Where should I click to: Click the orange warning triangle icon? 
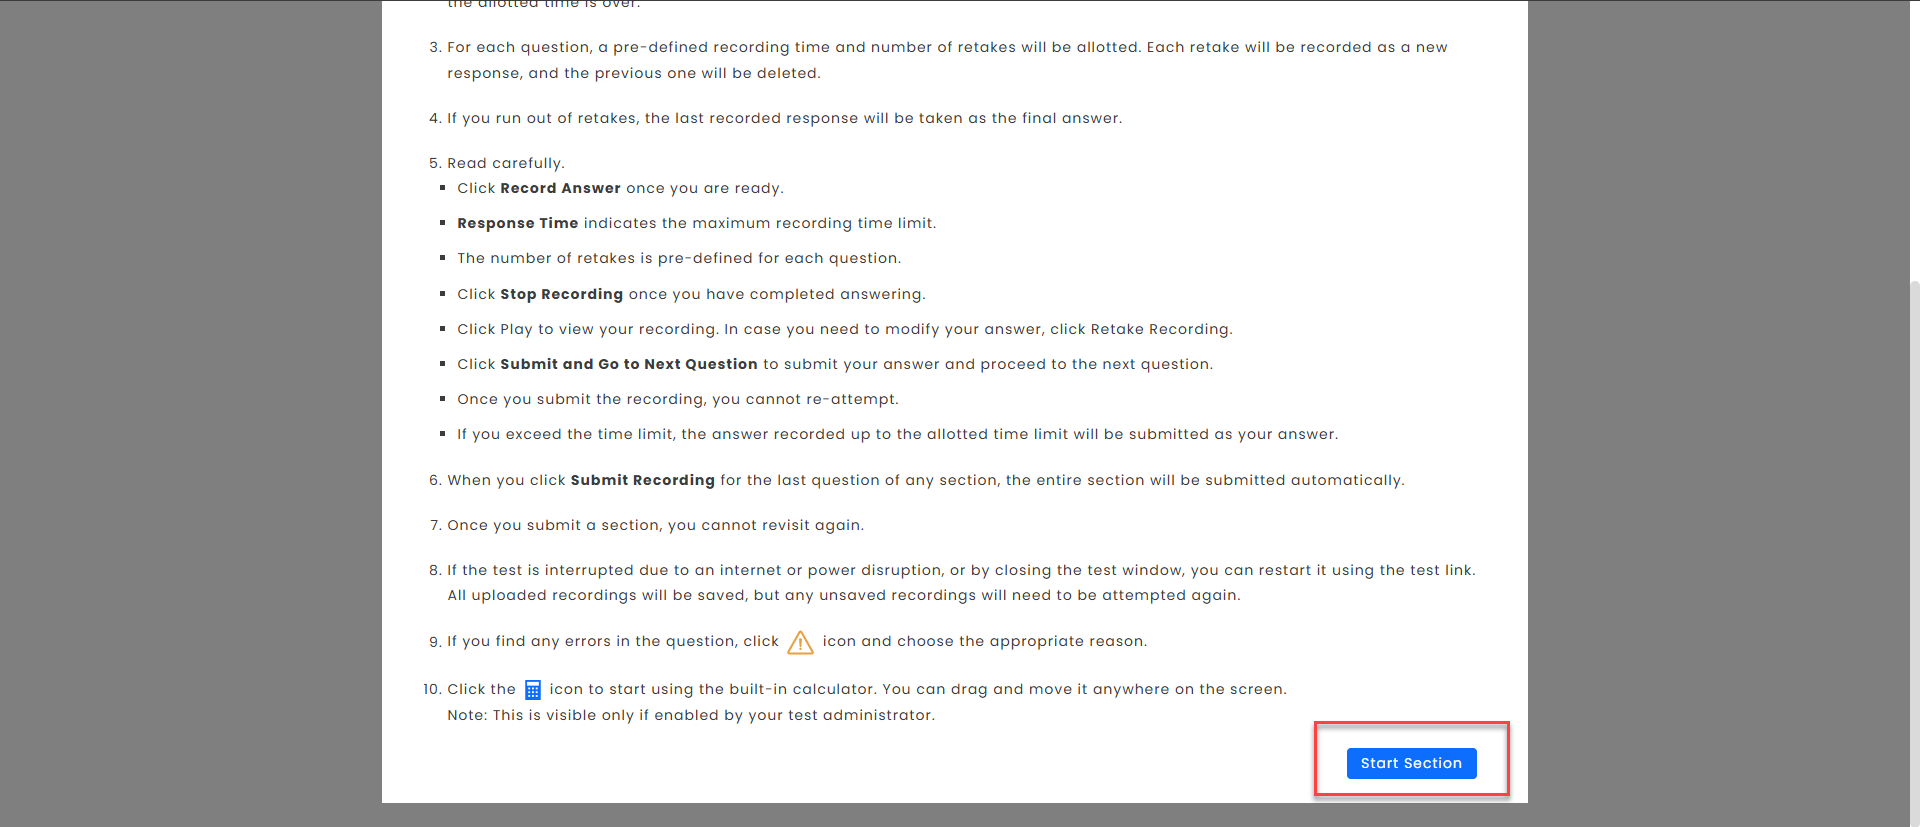pos(800,642)
